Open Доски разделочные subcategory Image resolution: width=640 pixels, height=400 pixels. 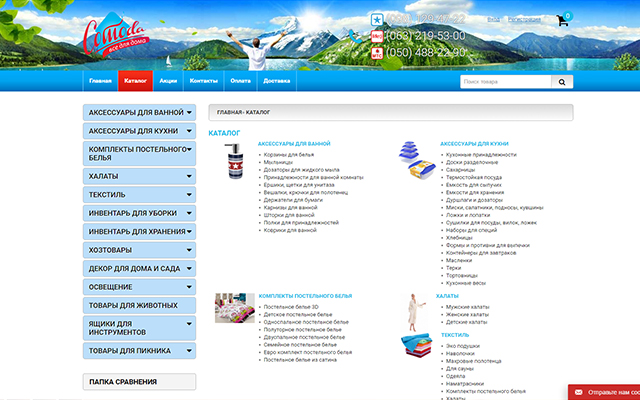pos(472,162)
